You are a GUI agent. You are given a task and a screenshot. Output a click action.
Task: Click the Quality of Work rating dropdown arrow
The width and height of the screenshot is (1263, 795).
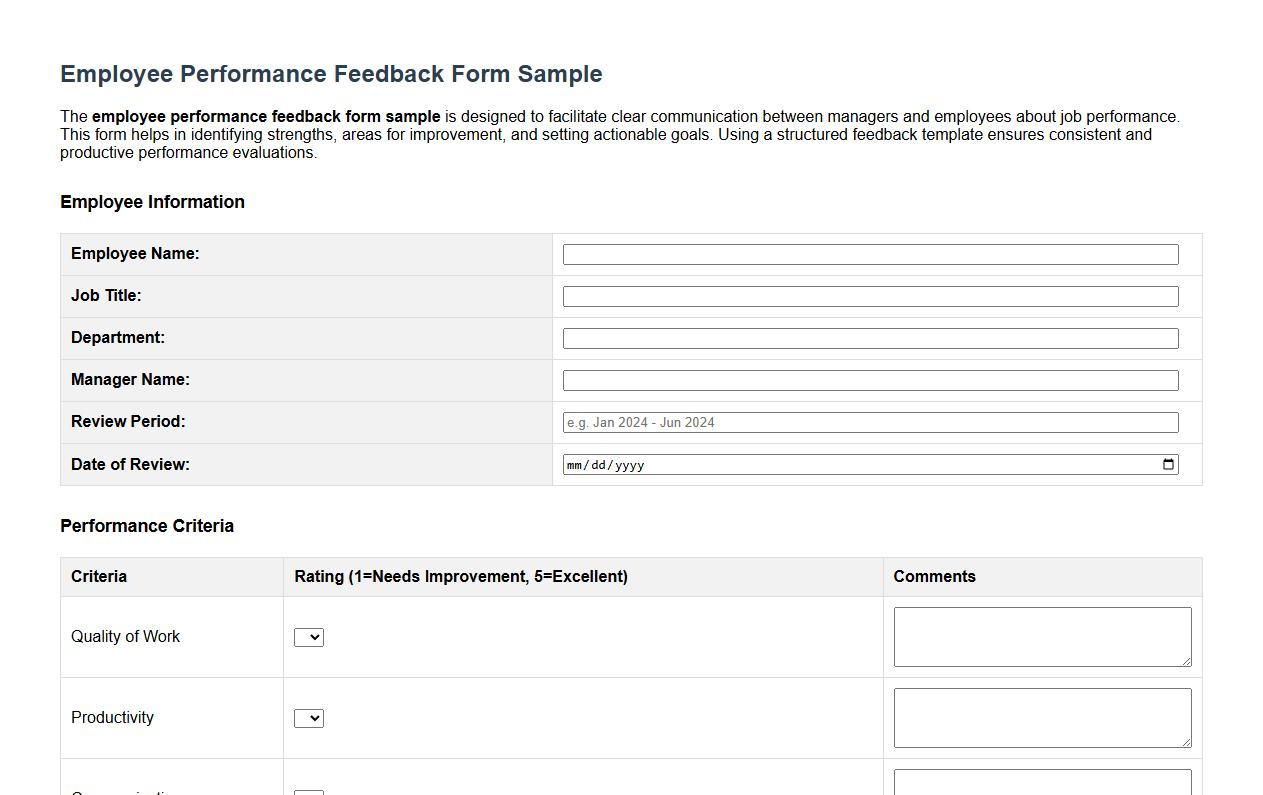pyautogui.click(x=315, y=637)
